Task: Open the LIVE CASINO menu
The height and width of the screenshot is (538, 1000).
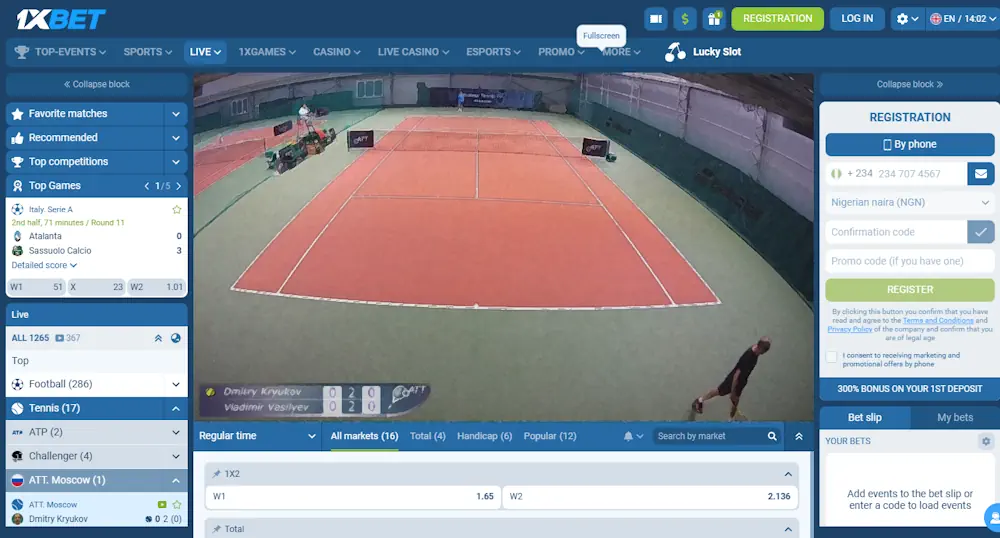Action: point(413,52)
